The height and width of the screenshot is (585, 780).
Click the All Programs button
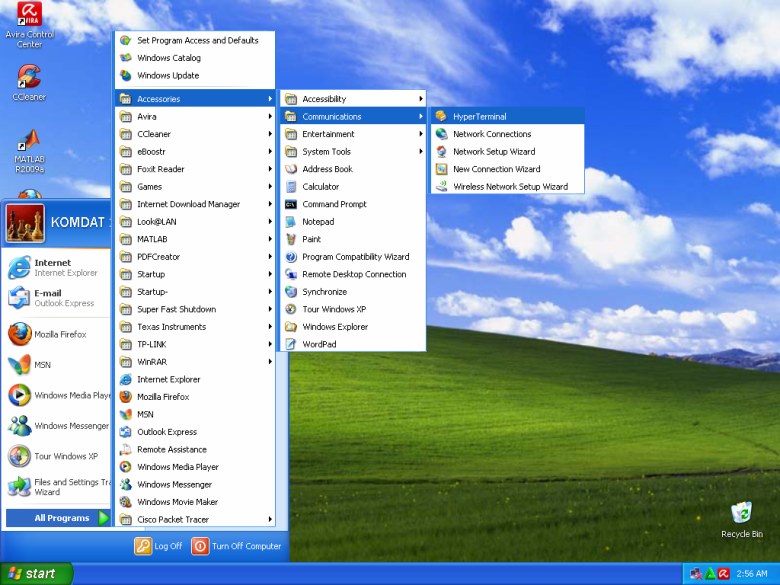[58, 518]
